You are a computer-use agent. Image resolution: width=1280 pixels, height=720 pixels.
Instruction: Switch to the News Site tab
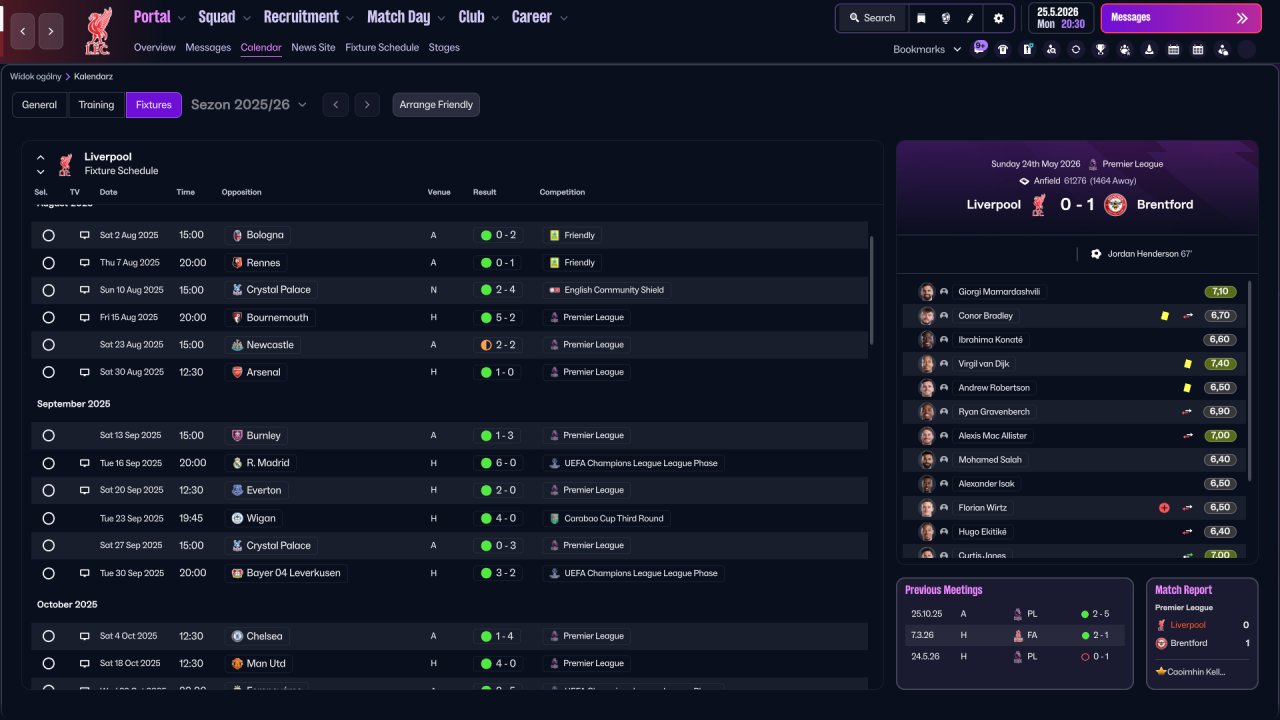pos(313,47)
